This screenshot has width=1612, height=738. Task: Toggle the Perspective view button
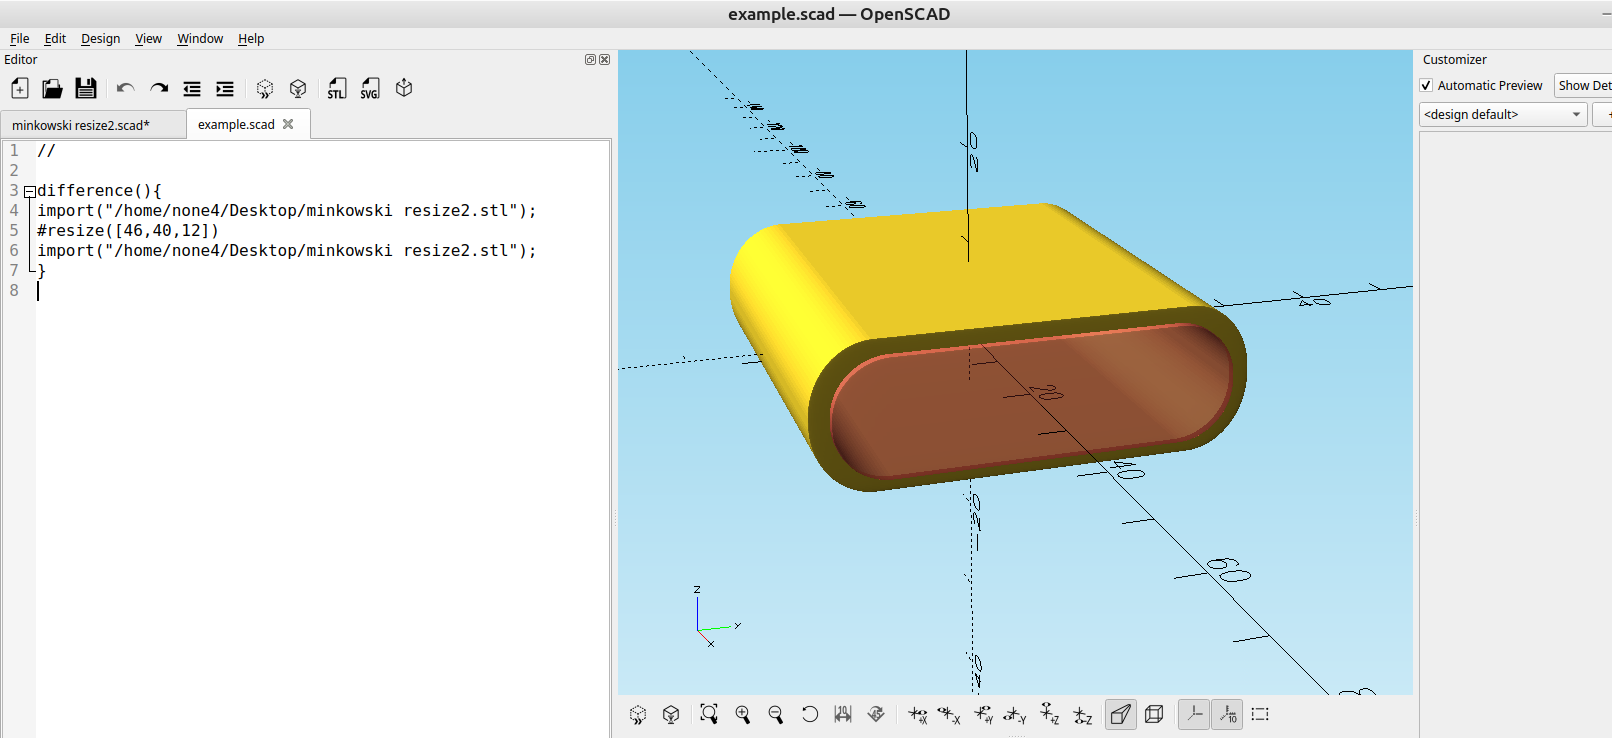(1121, 714)
